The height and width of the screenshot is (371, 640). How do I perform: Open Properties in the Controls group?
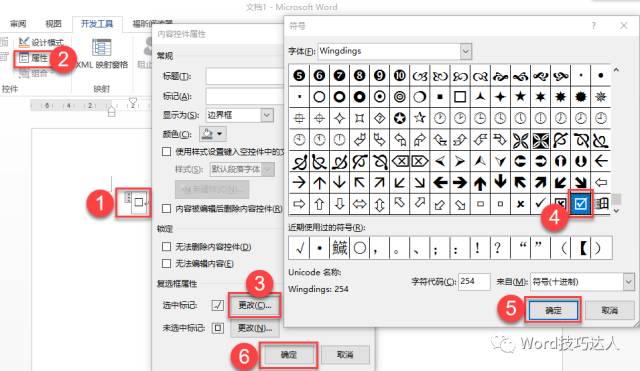click(x=33, y=58)
